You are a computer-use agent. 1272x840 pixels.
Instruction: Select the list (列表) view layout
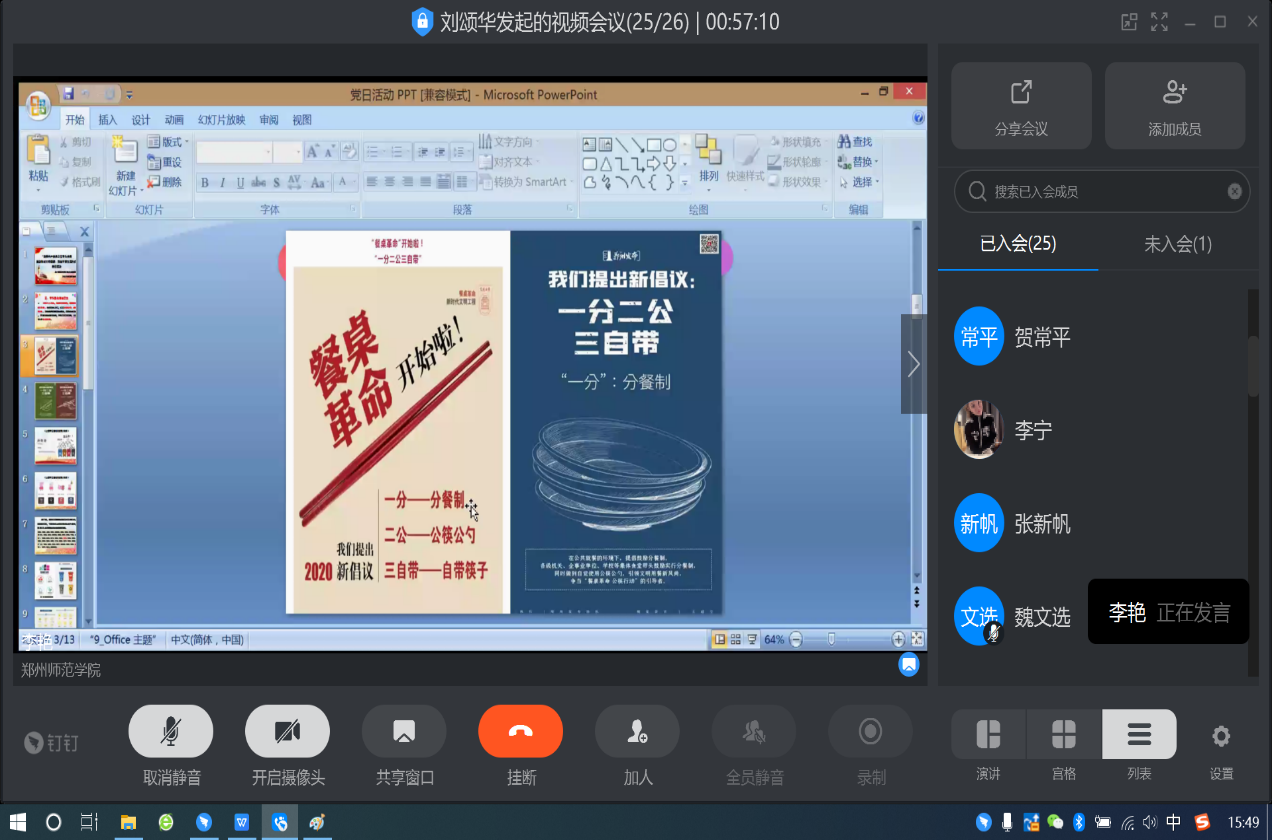(x=1139, y=735)
